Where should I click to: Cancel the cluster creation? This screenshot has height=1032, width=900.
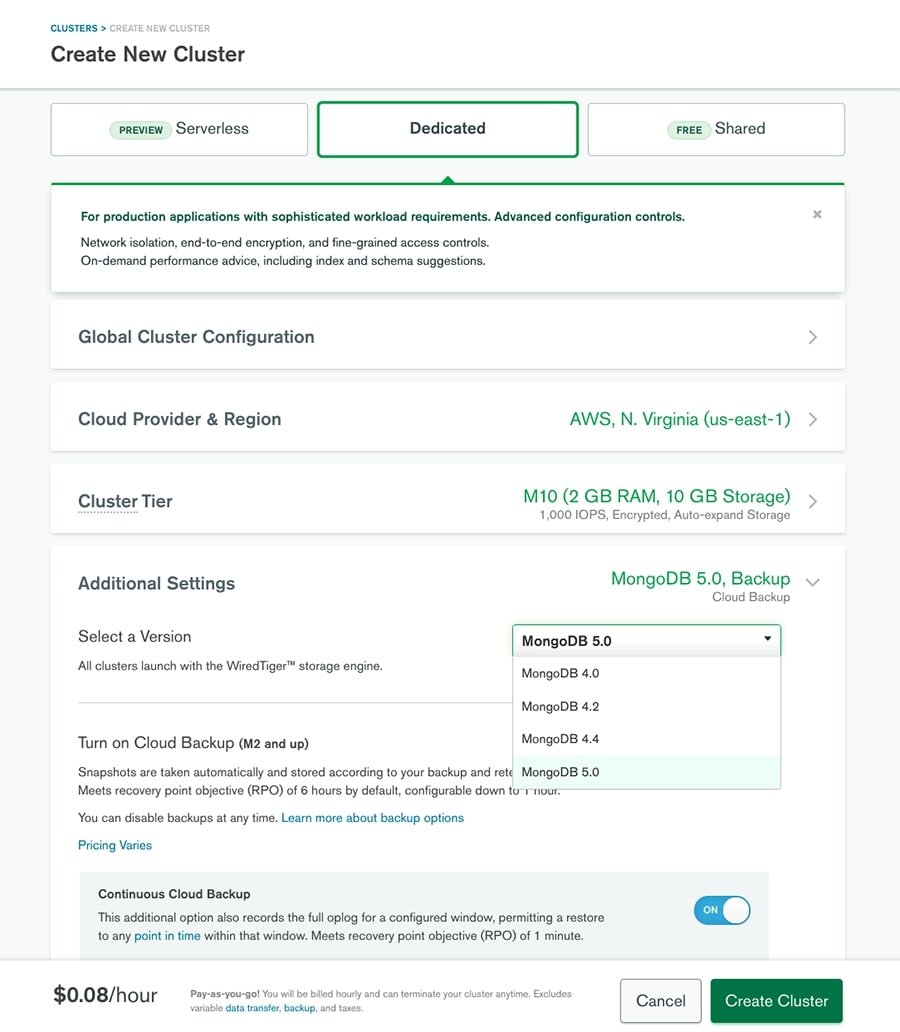[660, 1000]
